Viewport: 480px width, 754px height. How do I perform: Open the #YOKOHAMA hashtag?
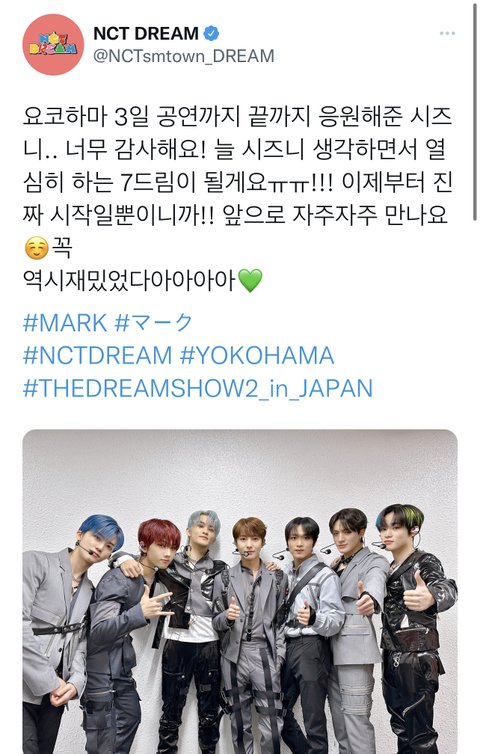[x=257, y=355]
